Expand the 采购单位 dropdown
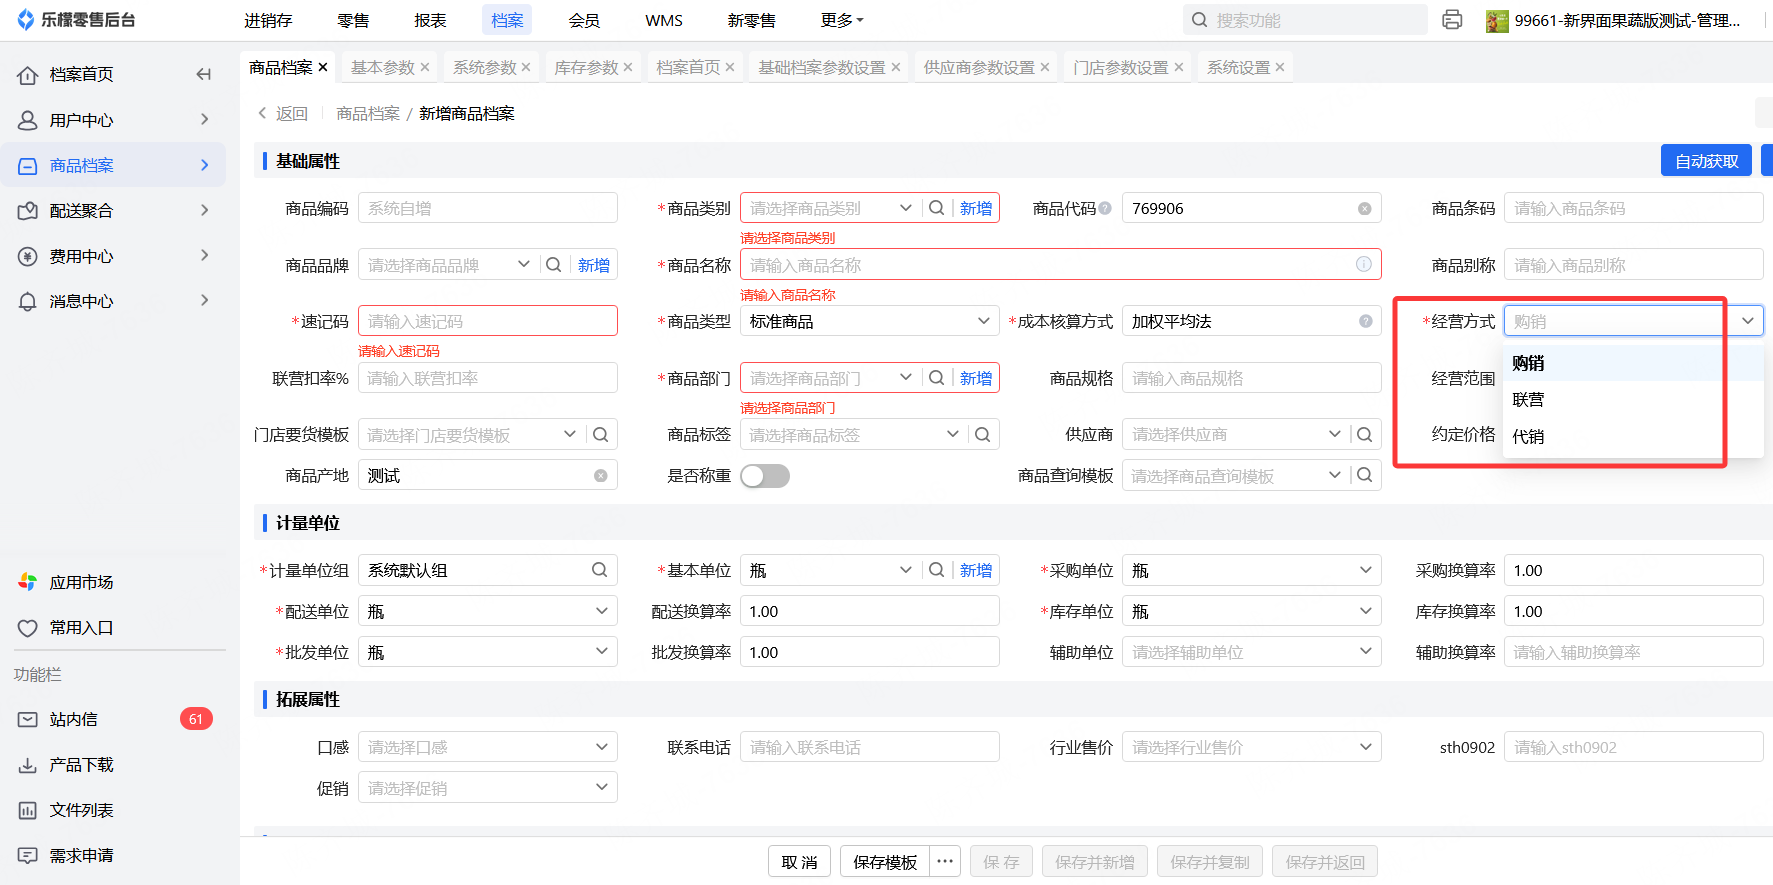The image size is (1773, 885). pos(1250,570)
